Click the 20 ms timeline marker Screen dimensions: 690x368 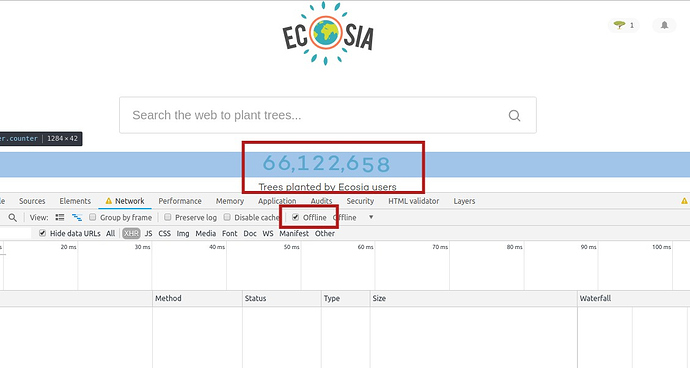[68, 247]
